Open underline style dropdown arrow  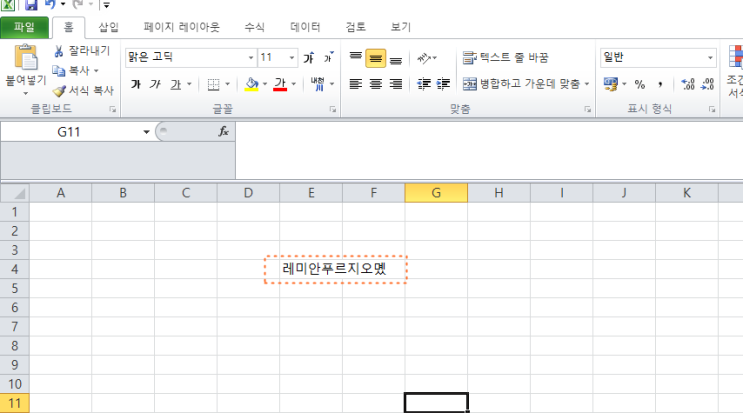pos(189,84)
